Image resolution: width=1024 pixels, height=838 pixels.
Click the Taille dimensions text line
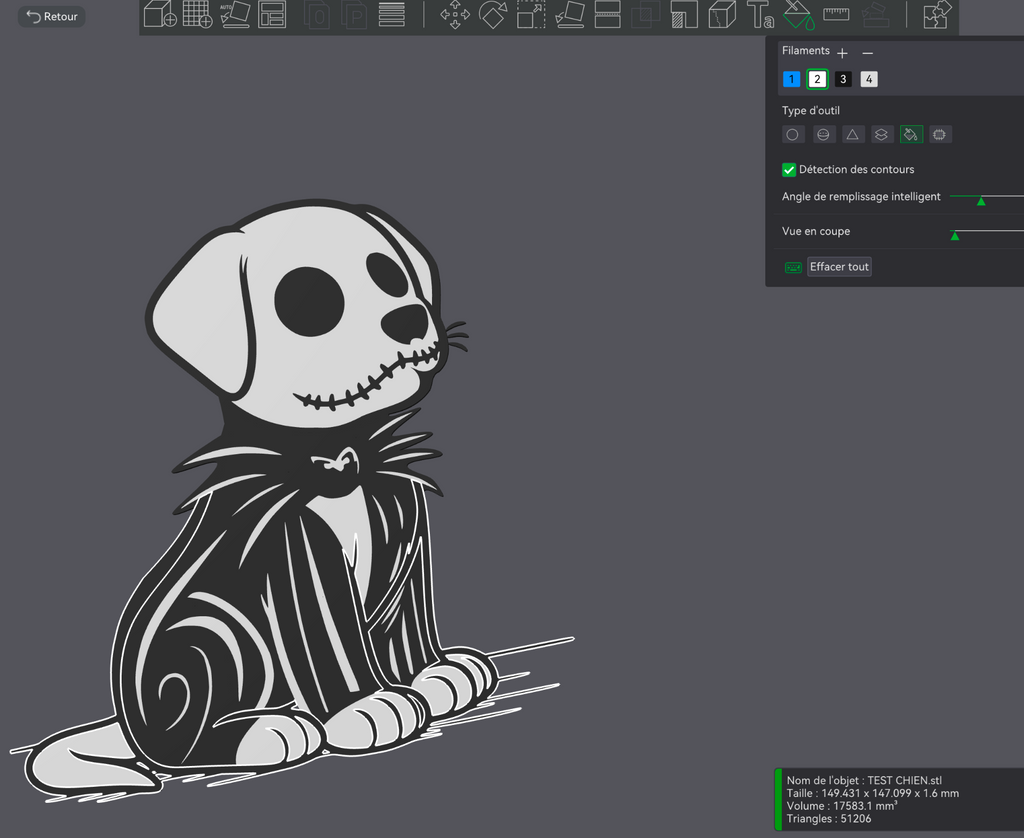coord(872,794)
